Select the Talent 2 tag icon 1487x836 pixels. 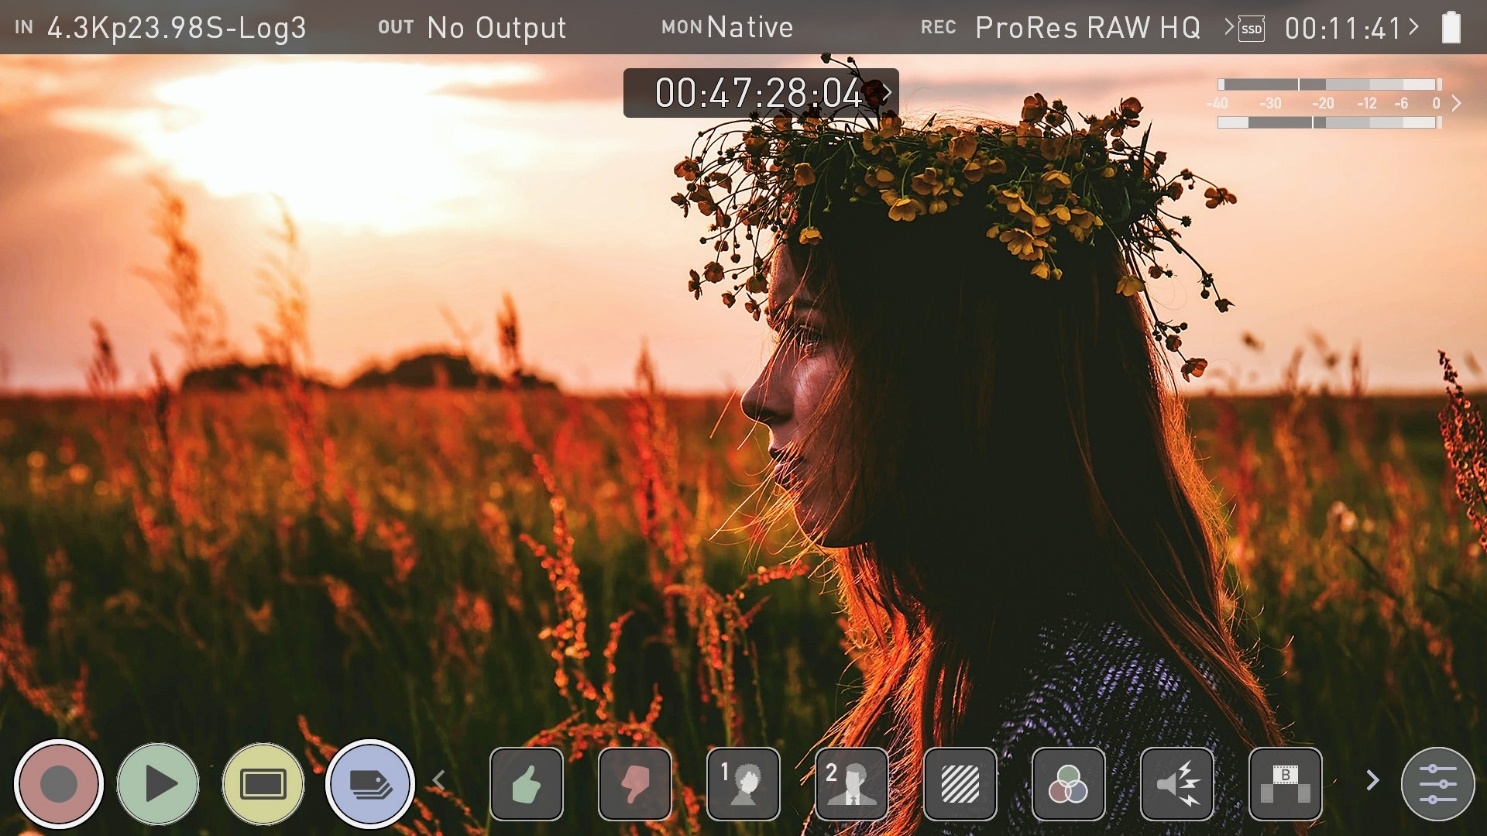point(851,785)
